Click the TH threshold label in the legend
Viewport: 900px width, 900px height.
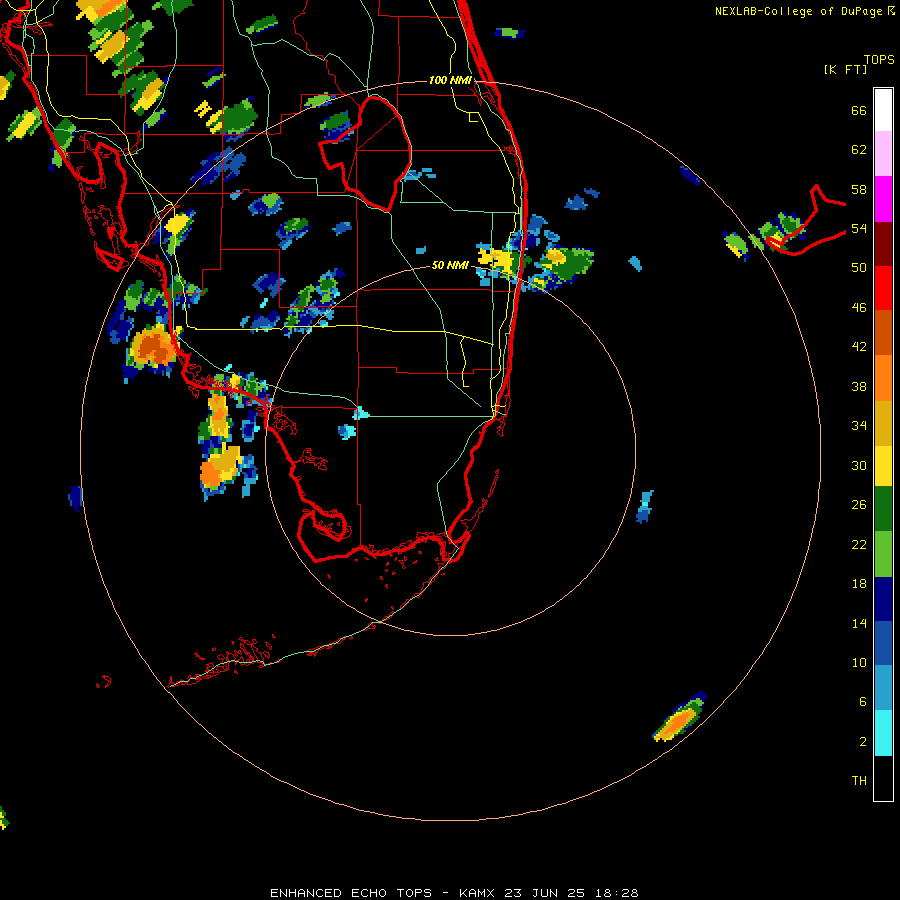[859, 781]
